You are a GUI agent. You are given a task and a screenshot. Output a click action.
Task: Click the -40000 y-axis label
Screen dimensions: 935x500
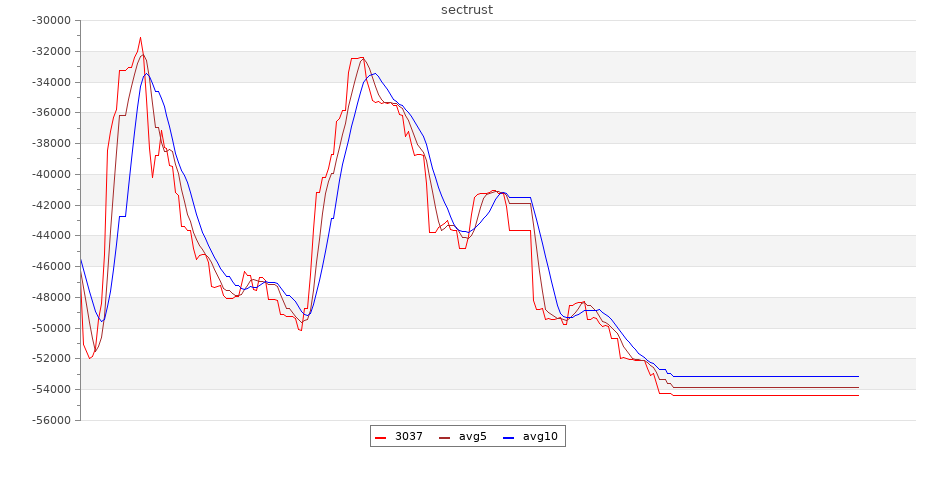click(50, 175)
